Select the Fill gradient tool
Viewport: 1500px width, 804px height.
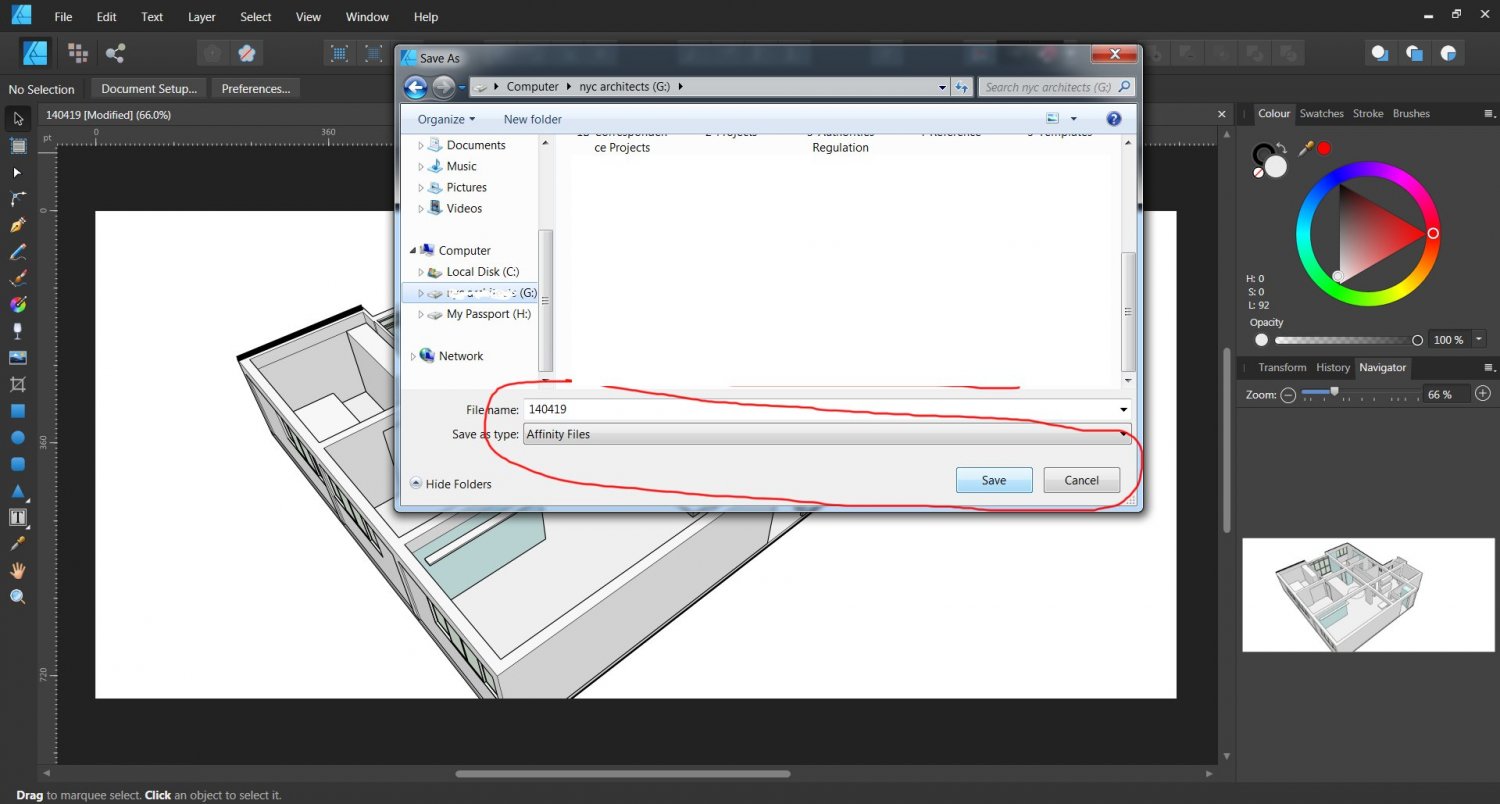click(18, 305)
